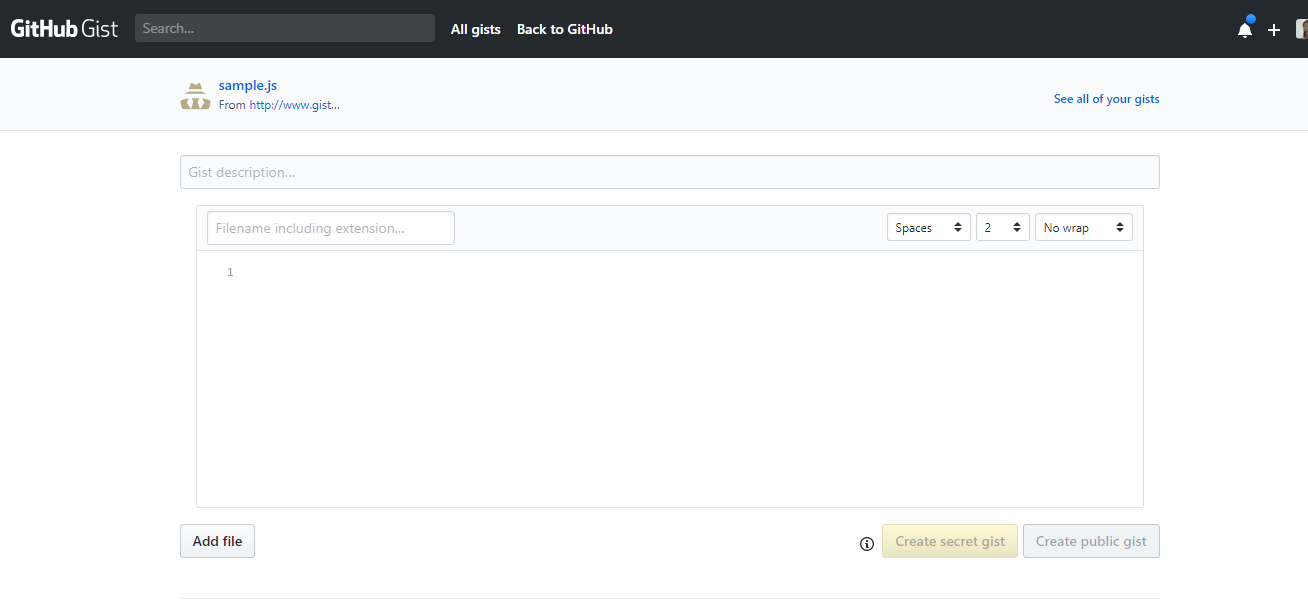Open the indent size dropdown showing 2
Screen dimensions: 1308x610
click(1002, 227)
